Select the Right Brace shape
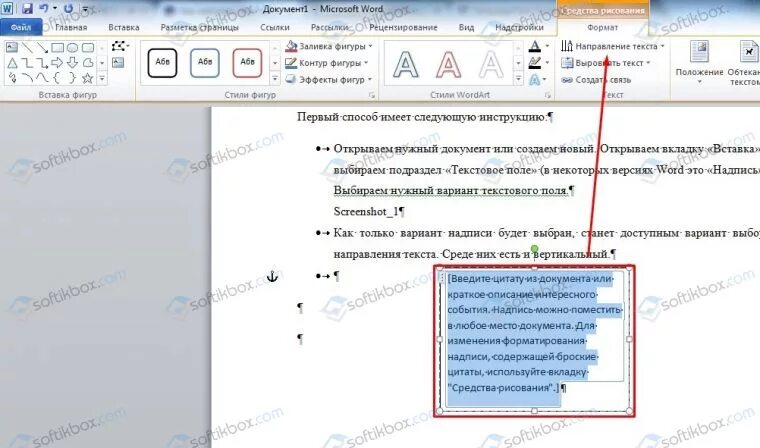This screenshot has height=448, width=760. click(73, 78)
